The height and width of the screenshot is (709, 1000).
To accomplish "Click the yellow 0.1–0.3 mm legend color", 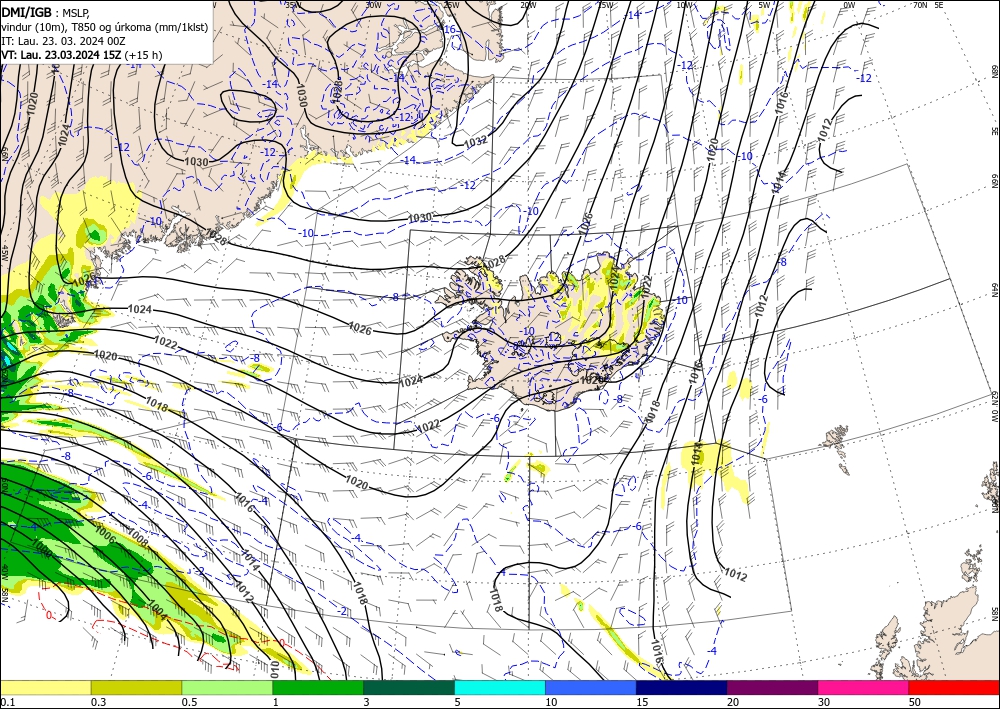I will pyautogui.click(x=45, y=687).
